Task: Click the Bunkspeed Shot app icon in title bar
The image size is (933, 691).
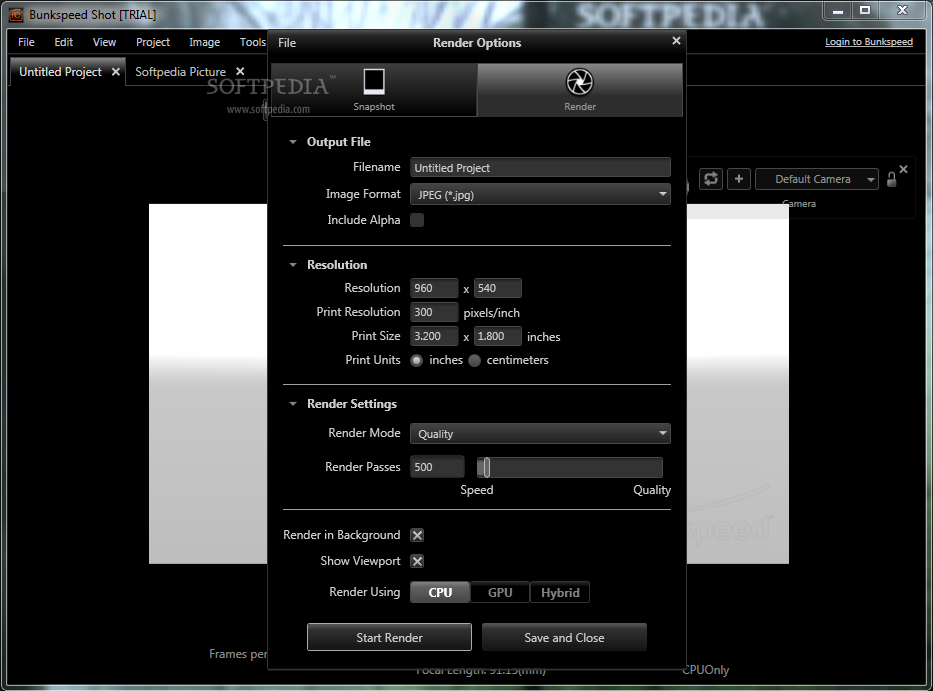Action: (x=15, y=15)
